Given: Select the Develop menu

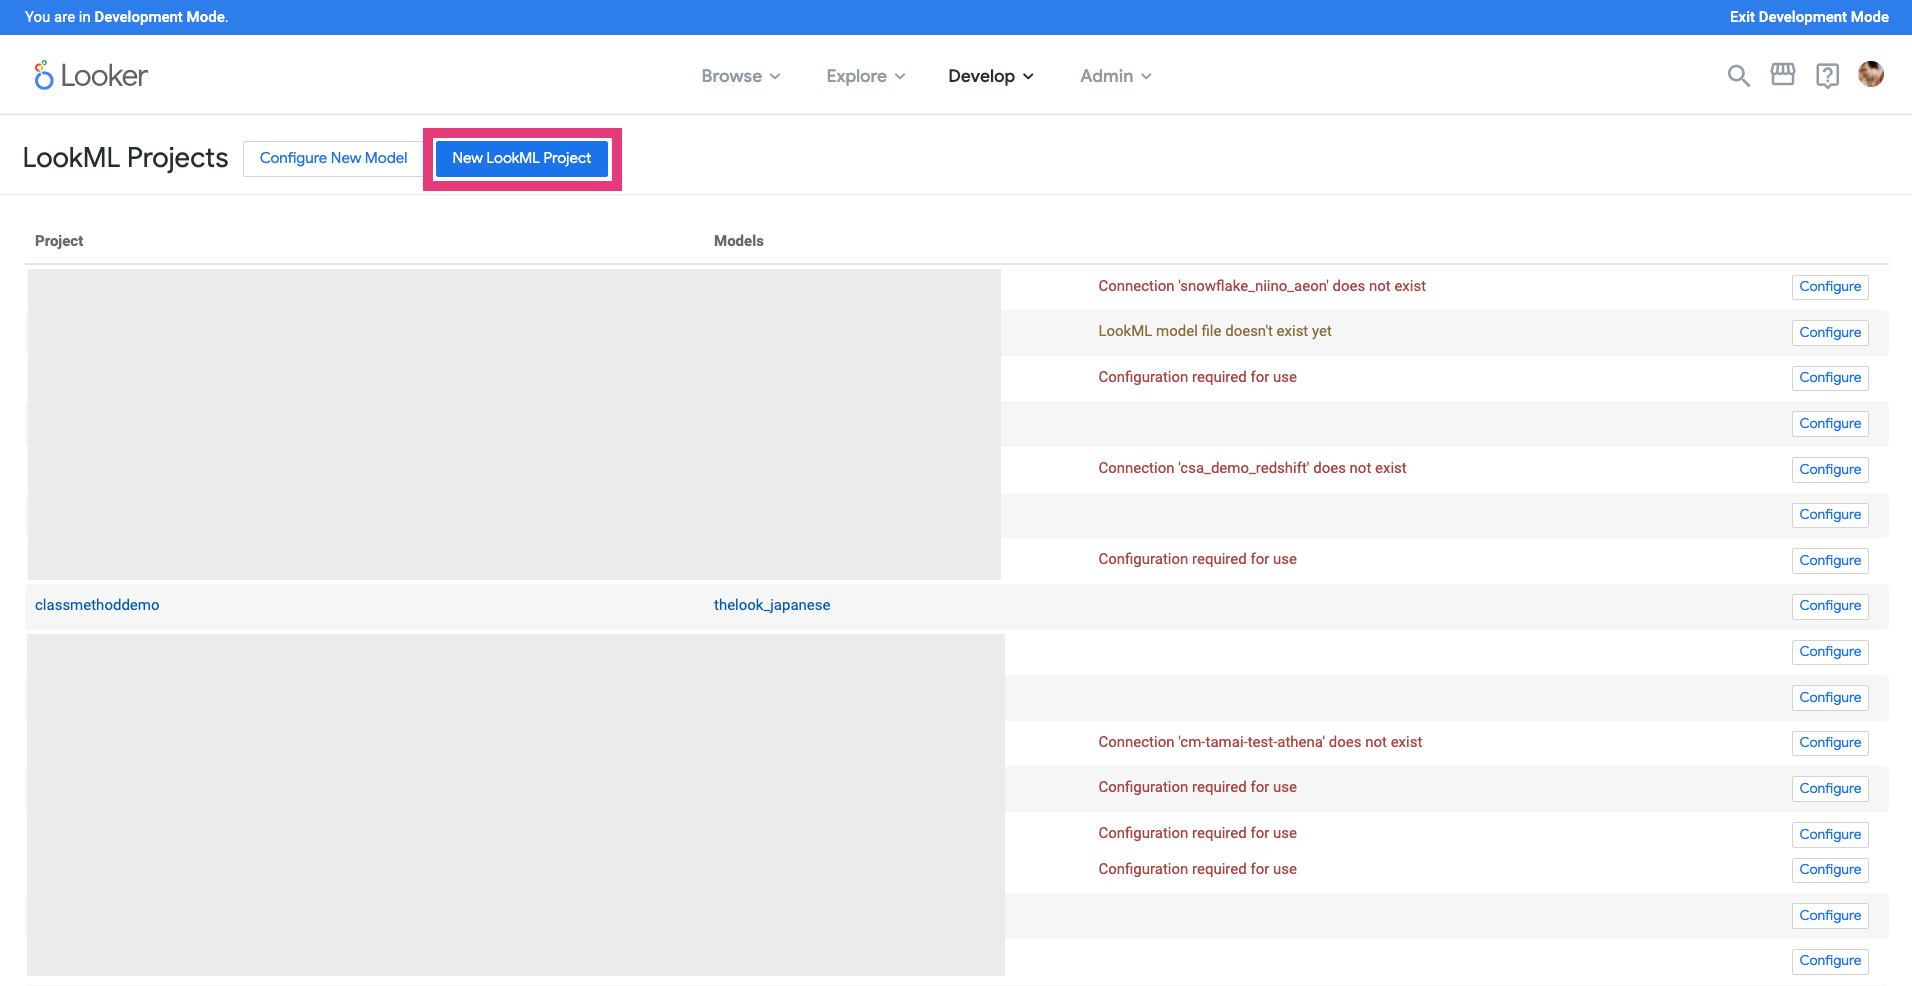Looking at the screenshot, I should click(989, 75).
